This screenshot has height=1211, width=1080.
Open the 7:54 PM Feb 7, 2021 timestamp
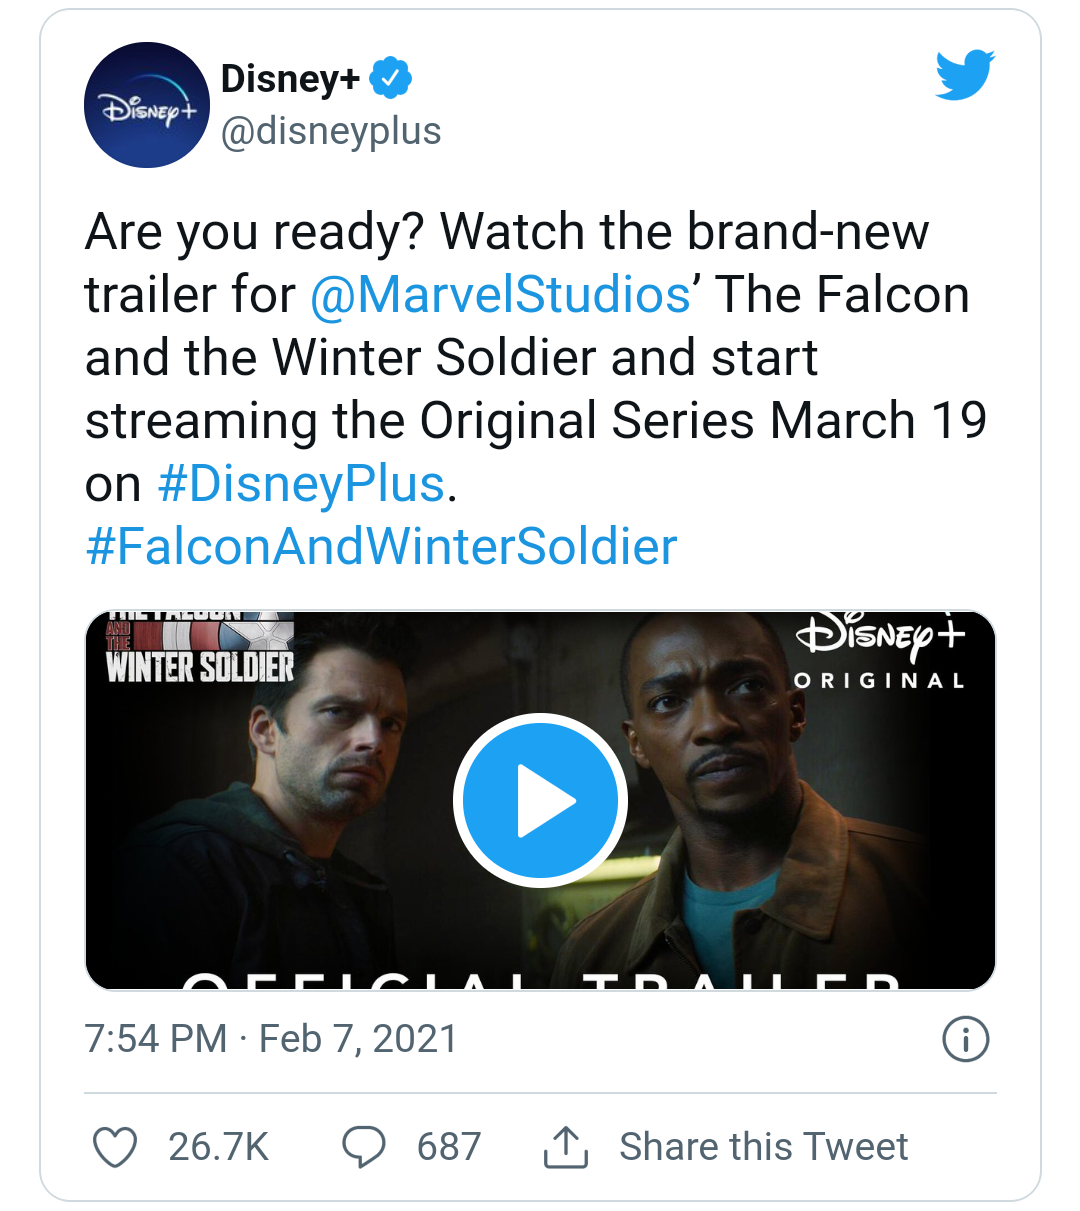pos(271,1039)
